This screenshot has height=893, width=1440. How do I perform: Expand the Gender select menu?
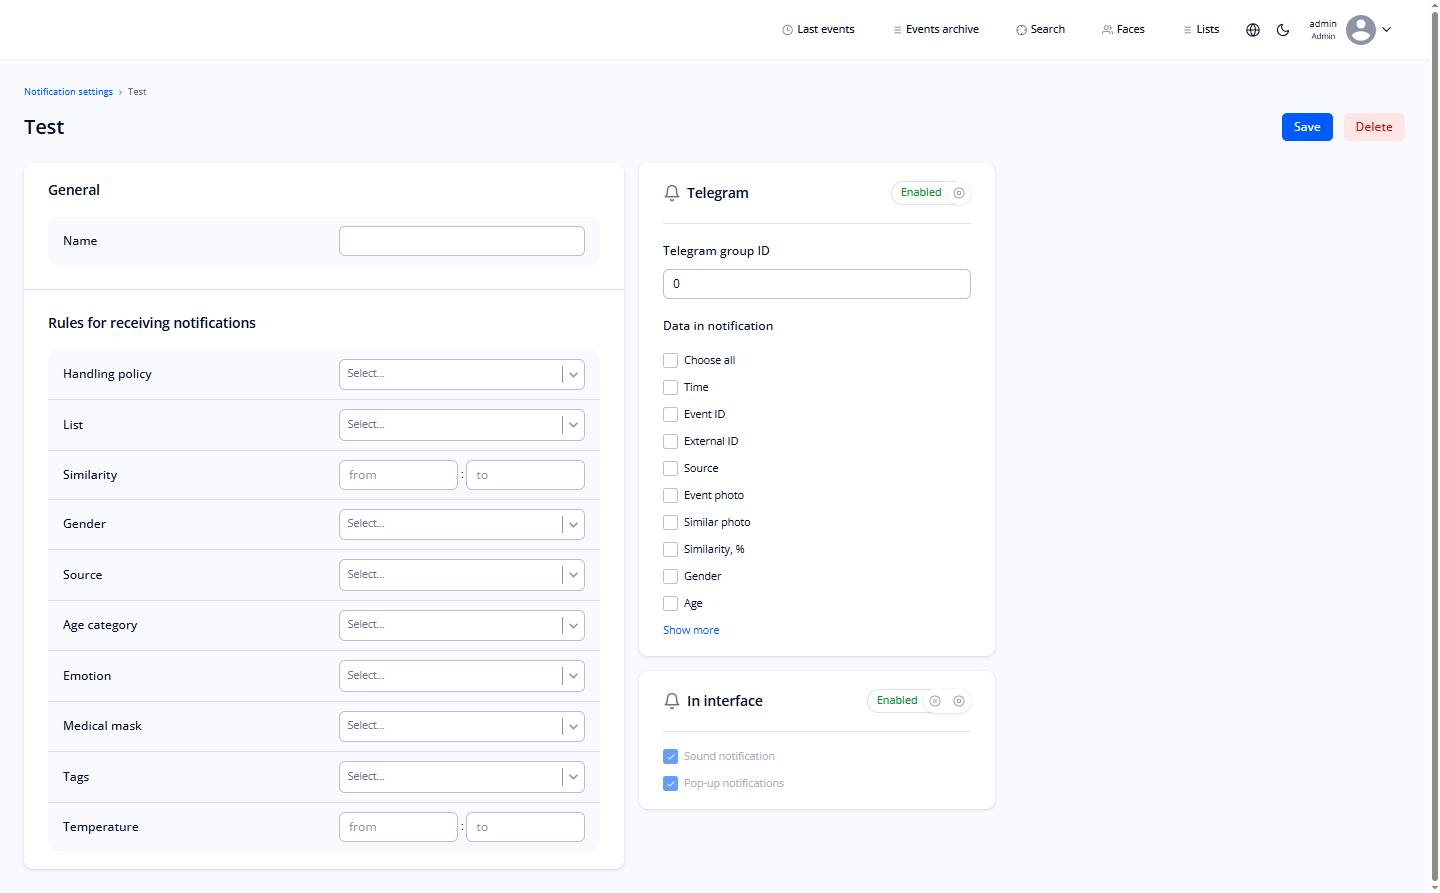click(461, 523)
